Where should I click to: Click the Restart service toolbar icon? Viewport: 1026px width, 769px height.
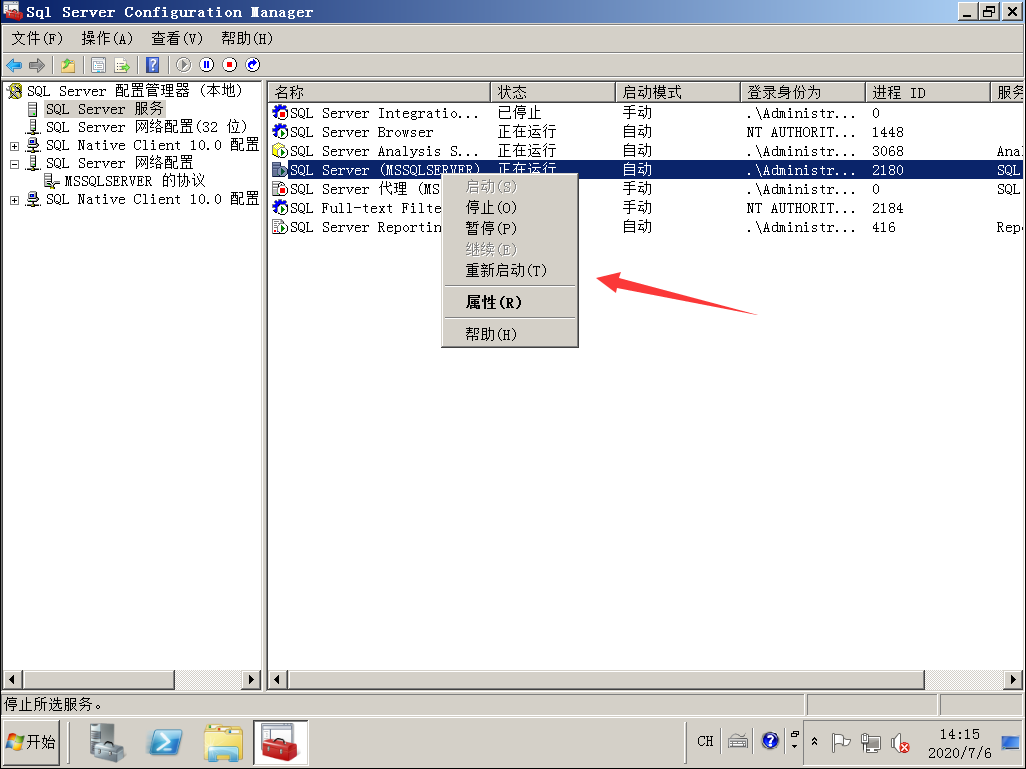(253, 65)
